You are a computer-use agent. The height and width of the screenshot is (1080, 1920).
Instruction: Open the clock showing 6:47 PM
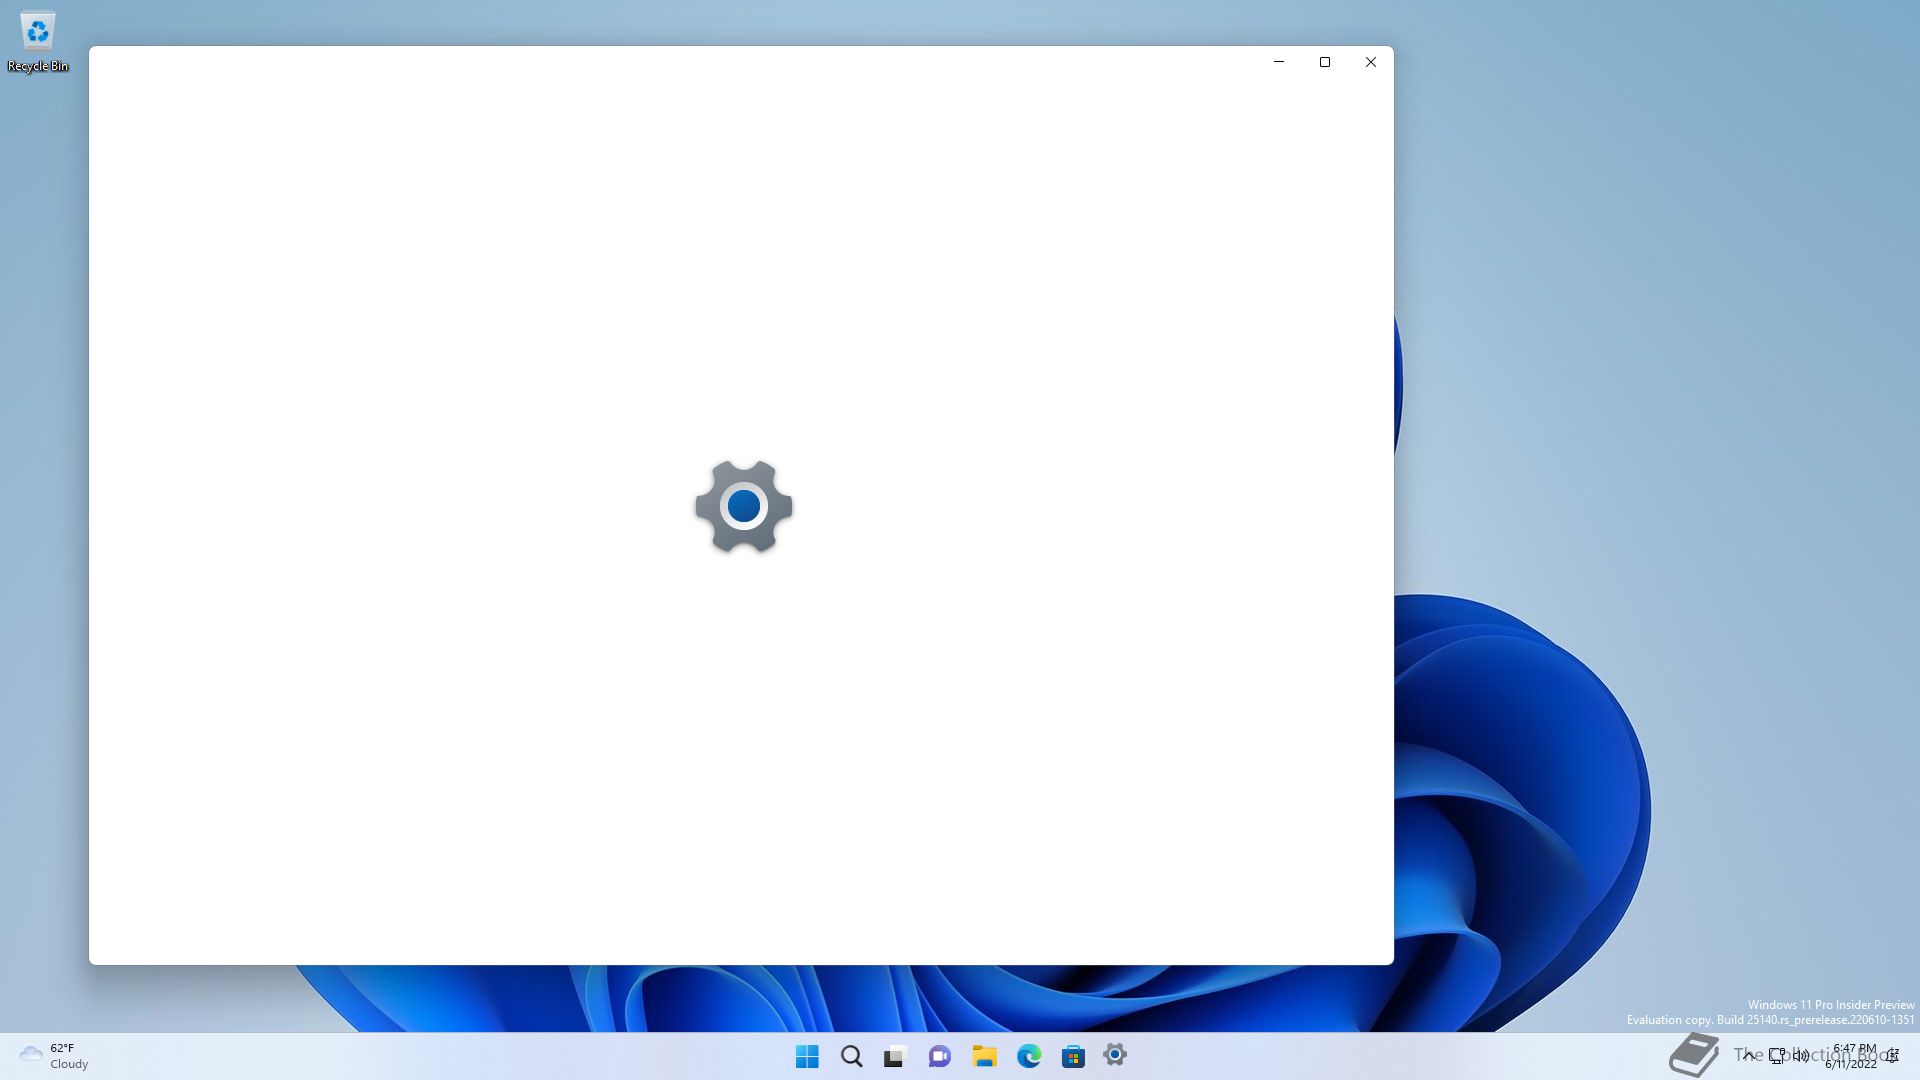(x=1853, y=1056)
